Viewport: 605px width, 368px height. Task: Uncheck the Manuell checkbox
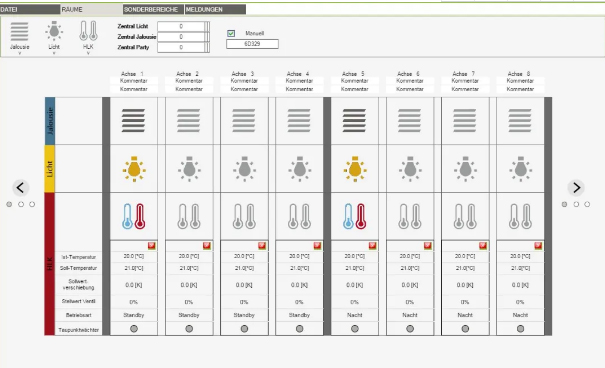[231, 34]
